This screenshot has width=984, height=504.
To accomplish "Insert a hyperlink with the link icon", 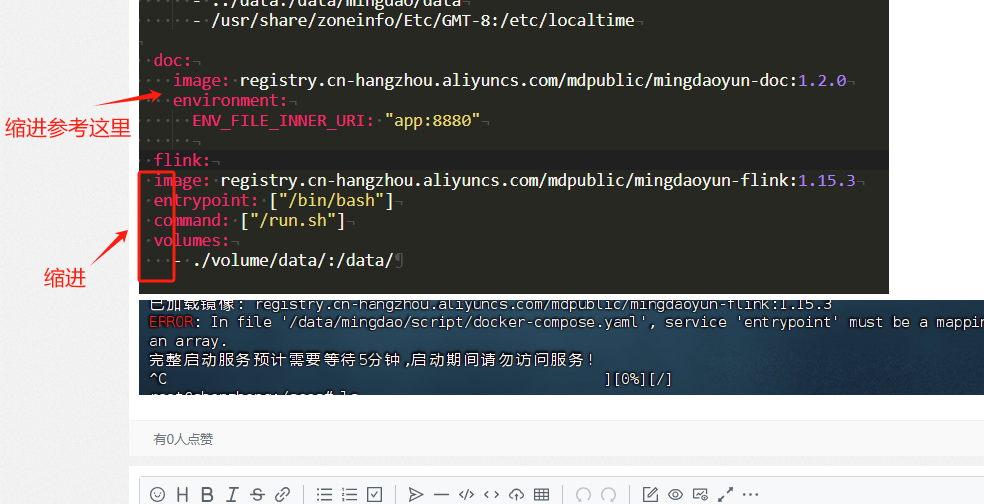I will tap(282, 495).
